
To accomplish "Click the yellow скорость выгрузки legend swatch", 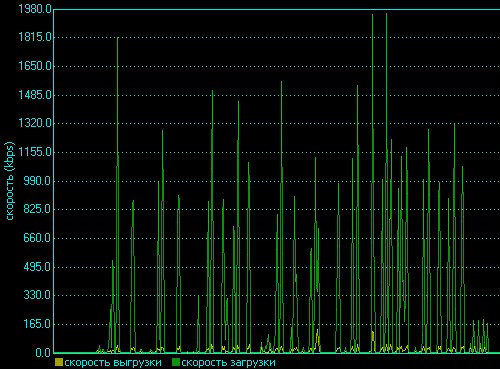I will 59,362.
